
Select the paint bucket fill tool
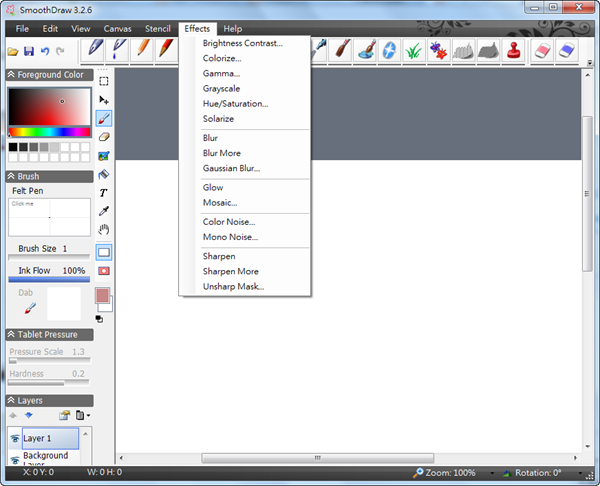click(x=104, y=174)
